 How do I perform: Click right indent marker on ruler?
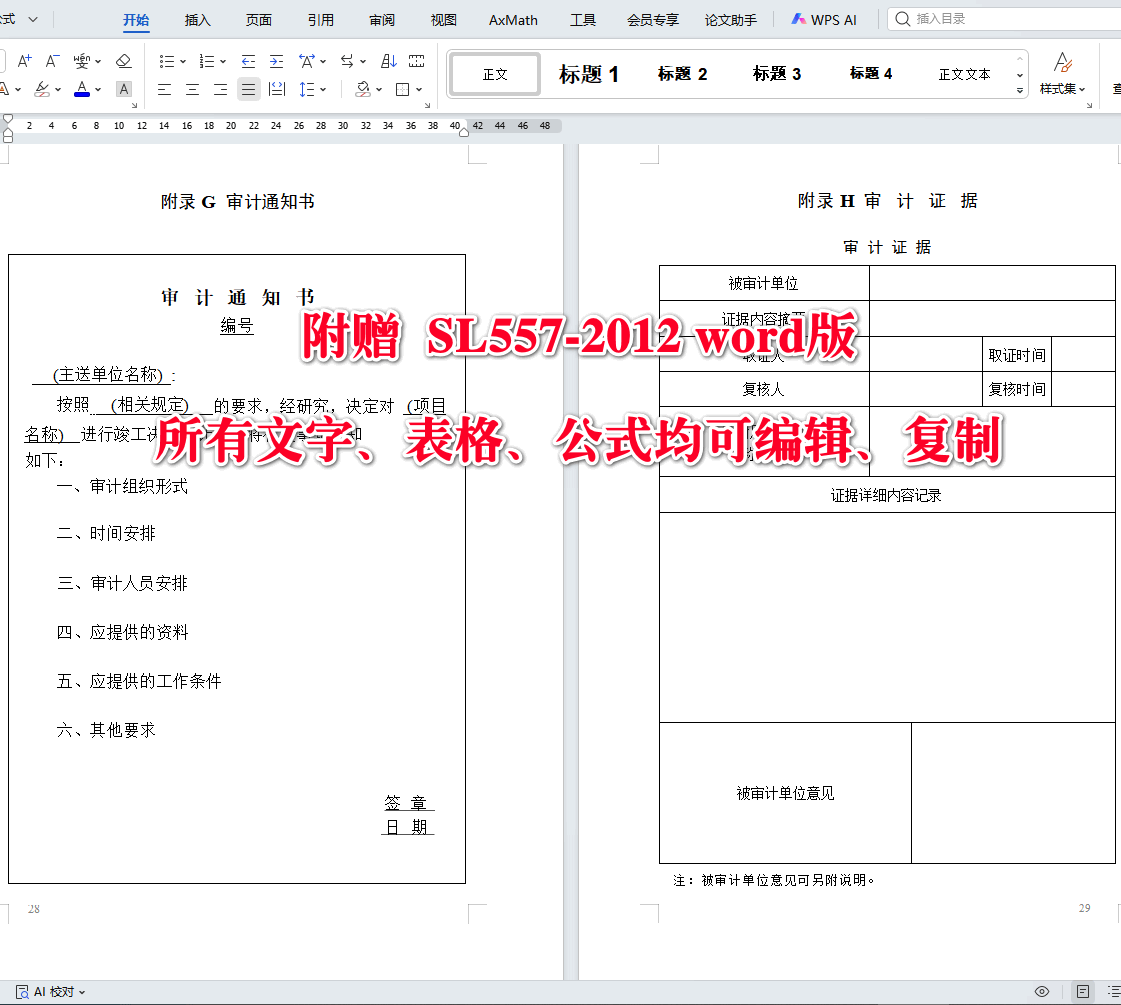tap(464, 132)
